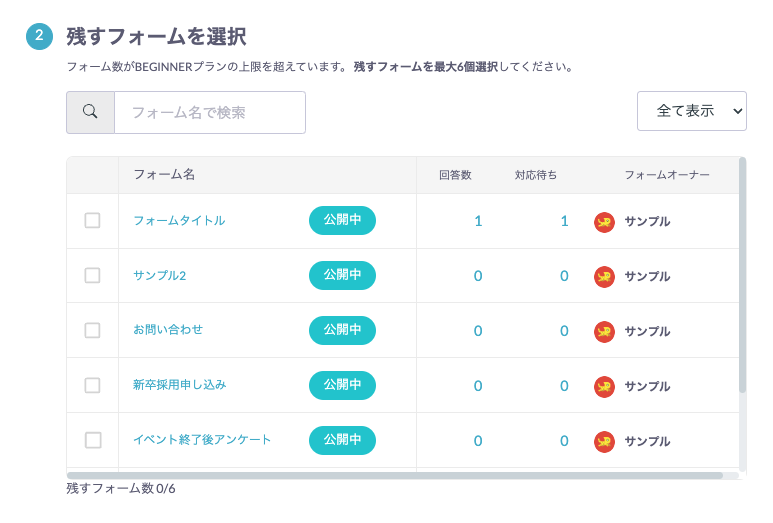Focus the フォーム名で検索 search field

click(210, 112)
